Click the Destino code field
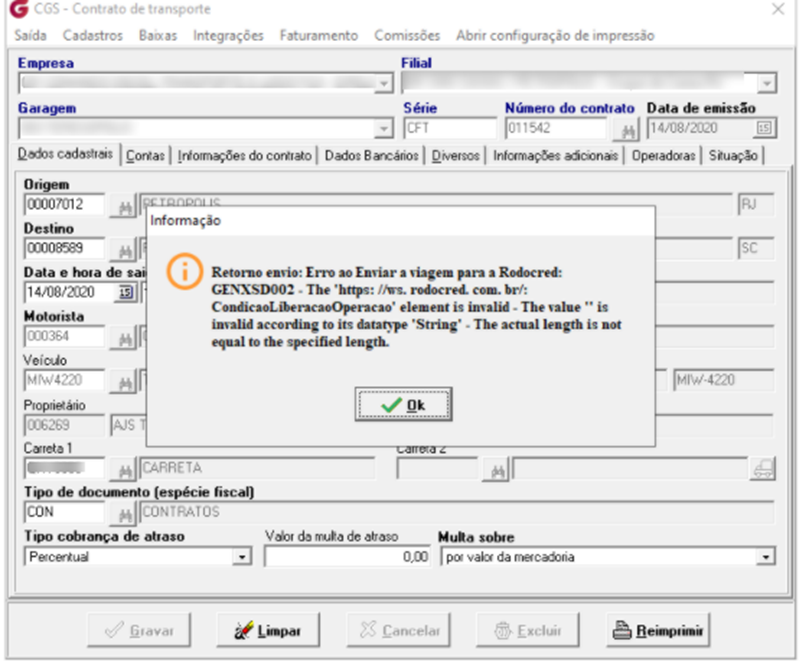Screen dimensions: 809x661 [x=64, y=248]
